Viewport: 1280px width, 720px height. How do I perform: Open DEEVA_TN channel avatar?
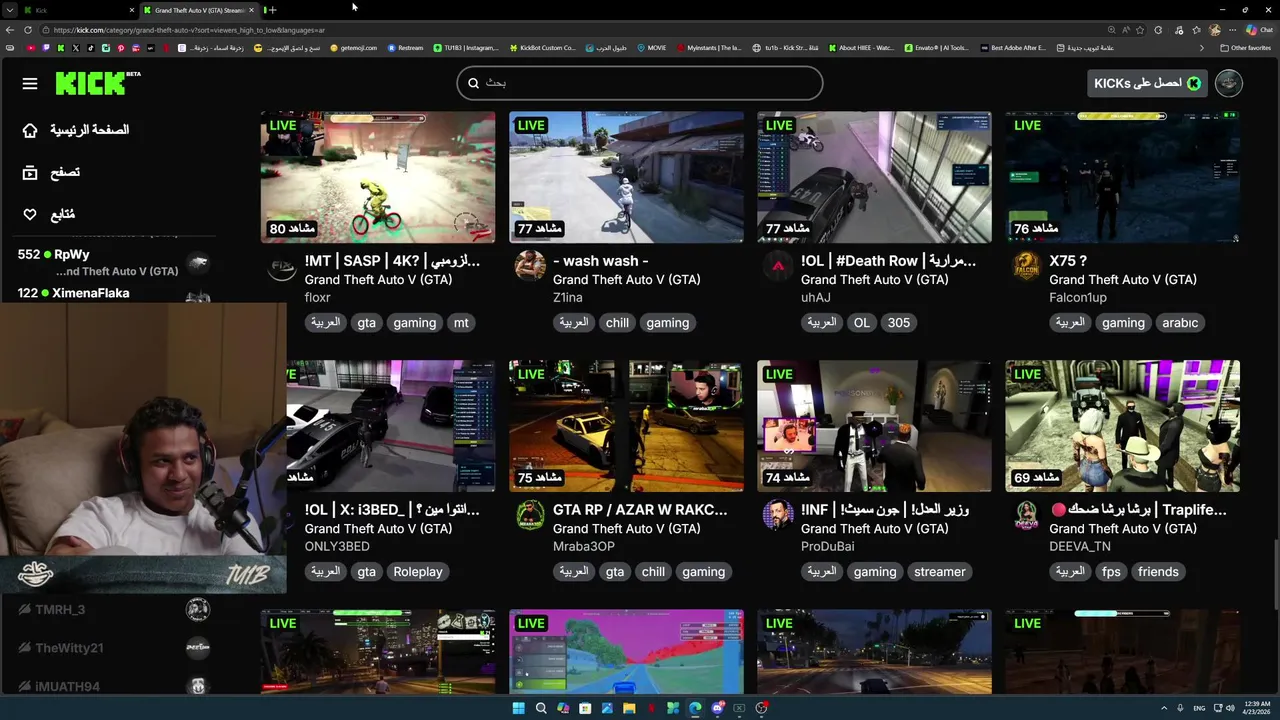tap(1026, 515)
